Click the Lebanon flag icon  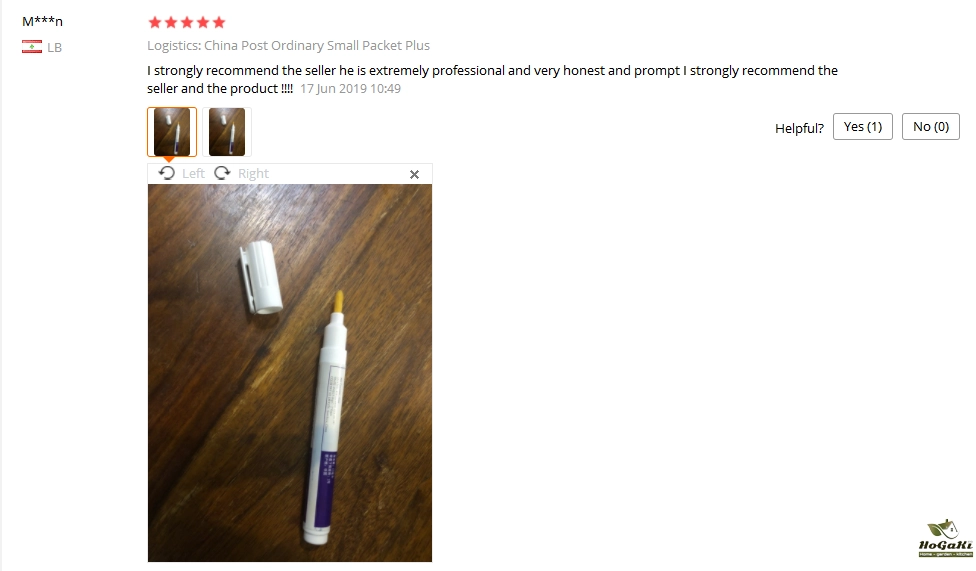[32, 47]
